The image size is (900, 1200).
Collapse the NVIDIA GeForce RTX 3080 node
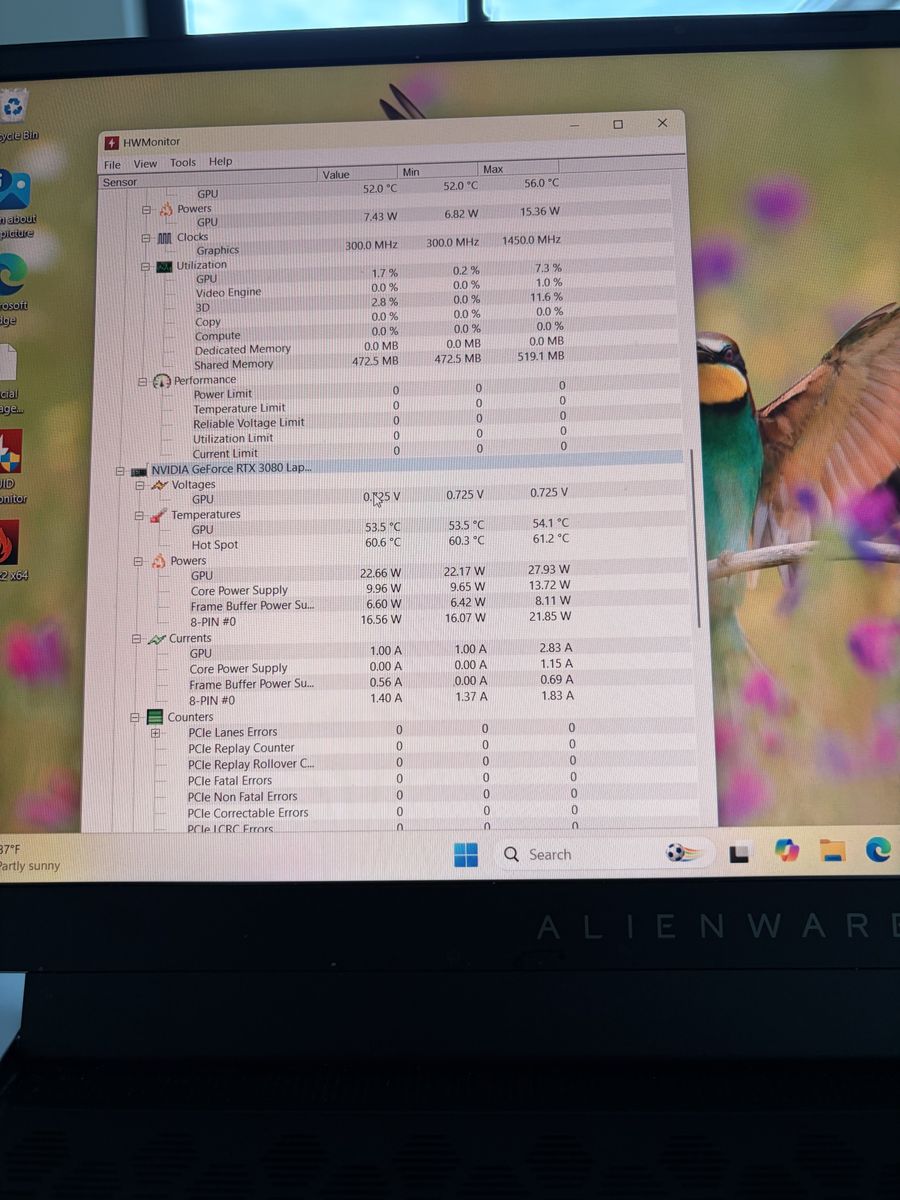(120, 469)
